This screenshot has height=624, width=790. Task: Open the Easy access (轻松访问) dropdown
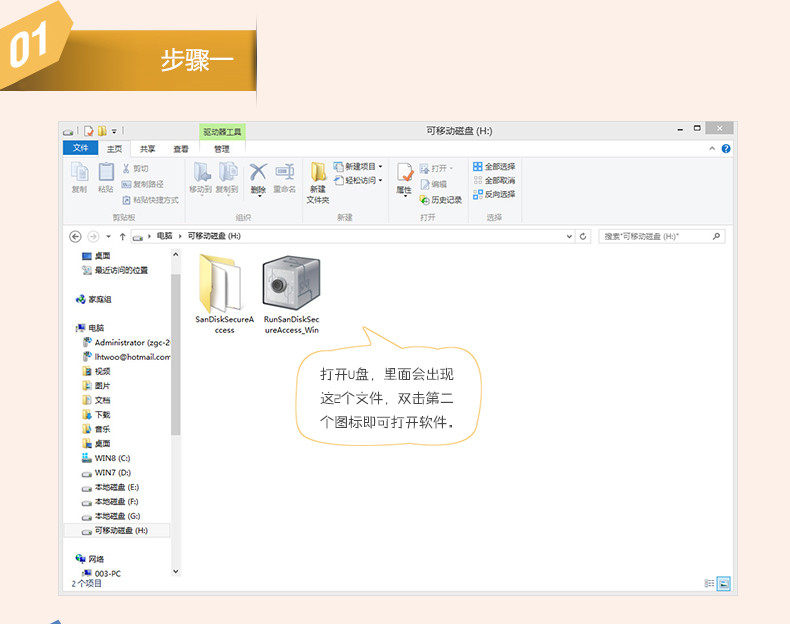(x=358, y=180)
